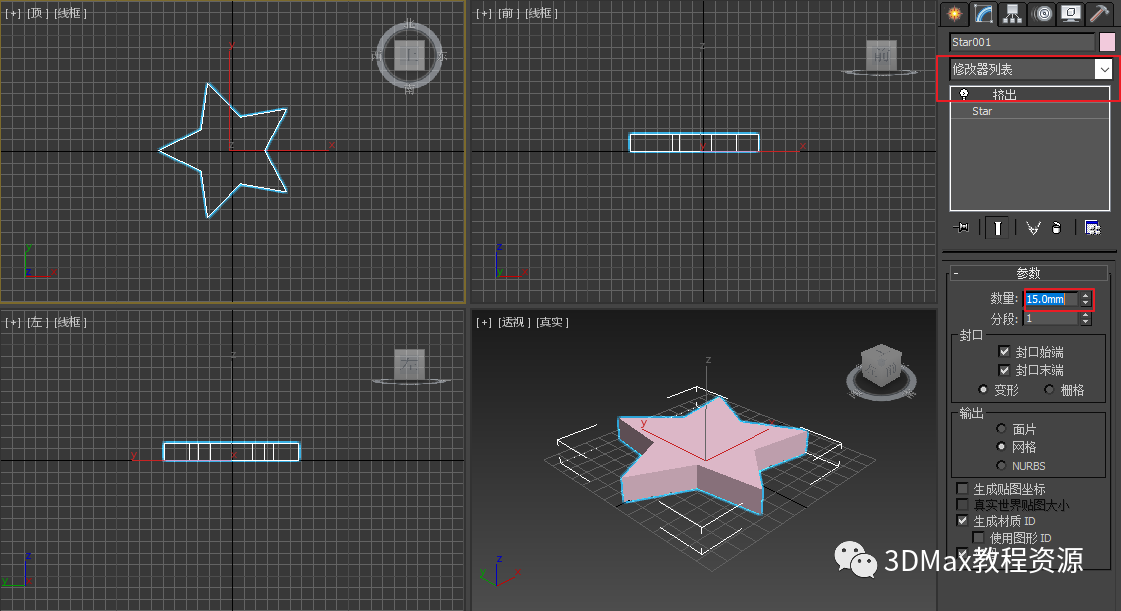Click the 分段 segments input field

pos(1051,319)
